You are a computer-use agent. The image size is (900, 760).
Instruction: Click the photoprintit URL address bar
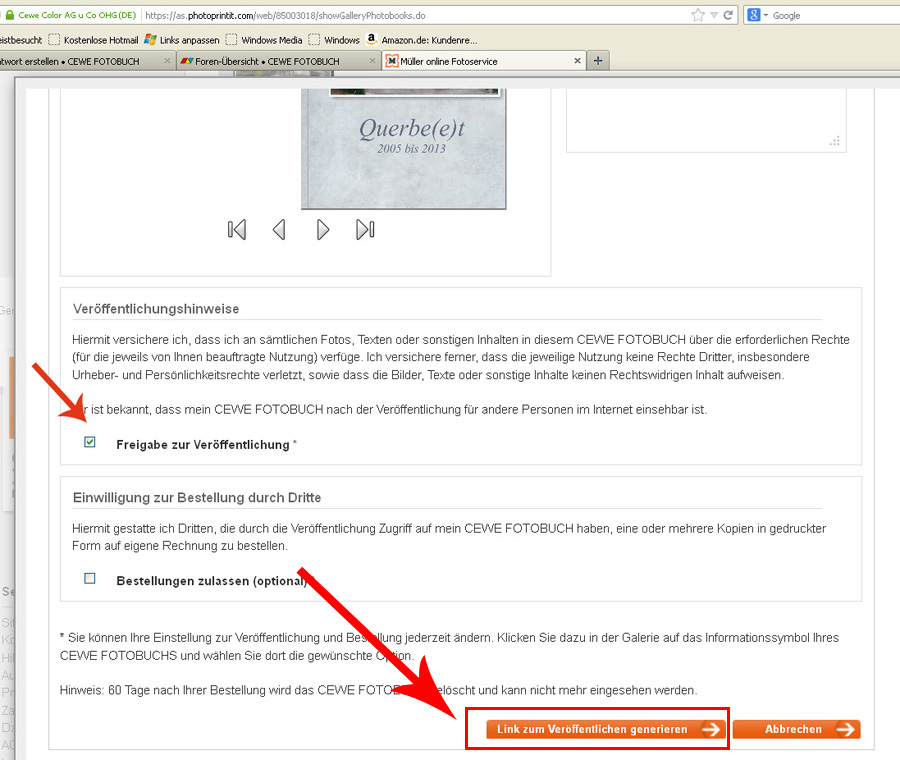pos(413,15)
